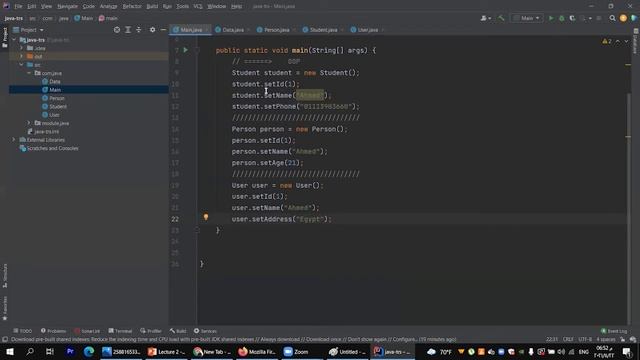The height and width of the screenshot is (360, 640).
Task: Open the Terminal tool window
Action: click(120, 331)
